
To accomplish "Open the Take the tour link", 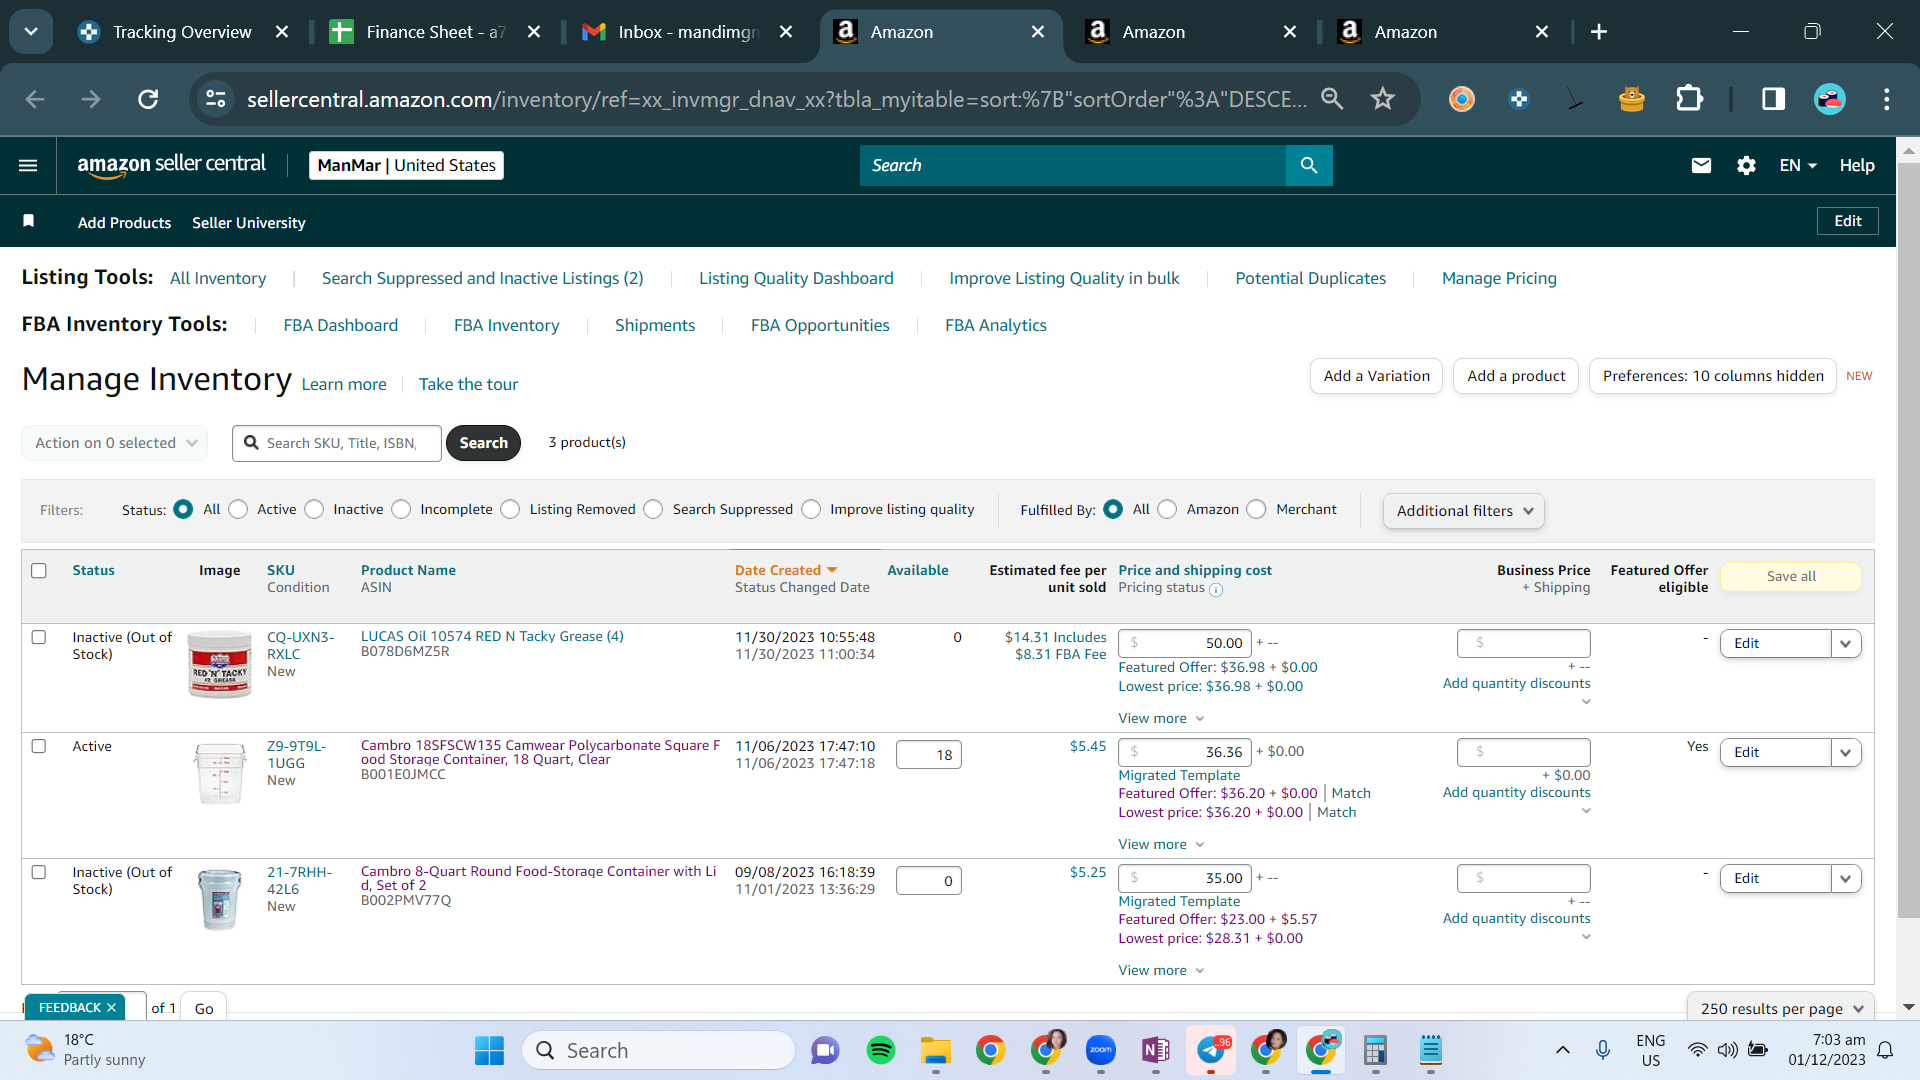I will (x=468, y=384).
